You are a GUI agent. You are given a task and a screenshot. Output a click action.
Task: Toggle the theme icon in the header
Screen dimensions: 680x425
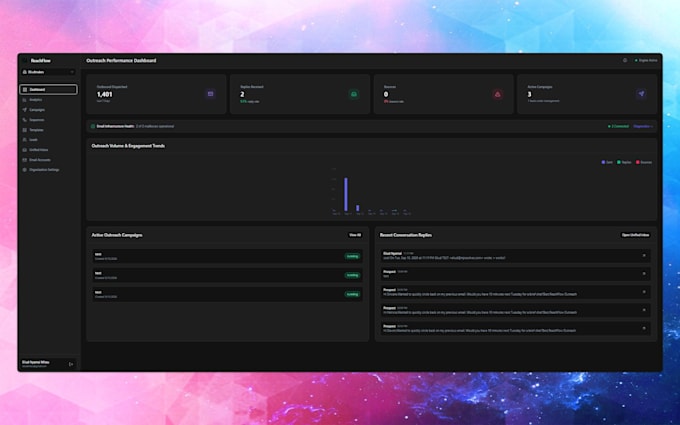coord(625,60)
